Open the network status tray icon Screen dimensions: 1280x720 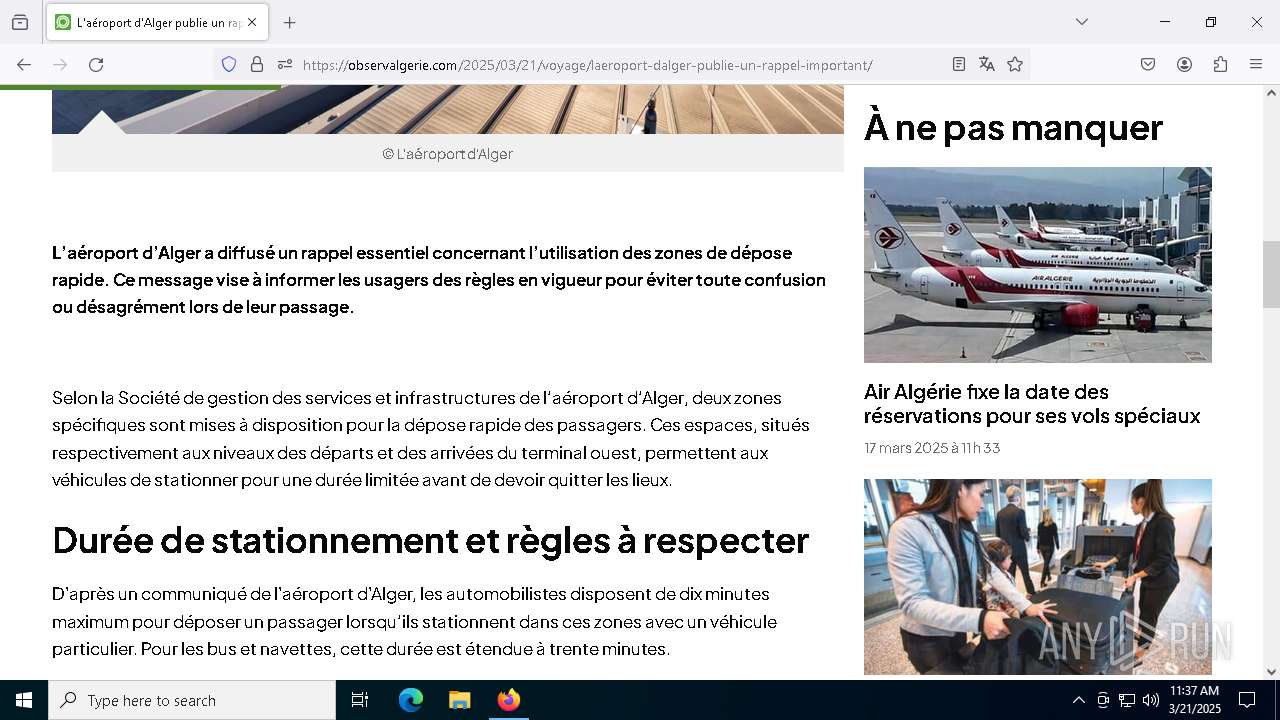[1127, 700]
